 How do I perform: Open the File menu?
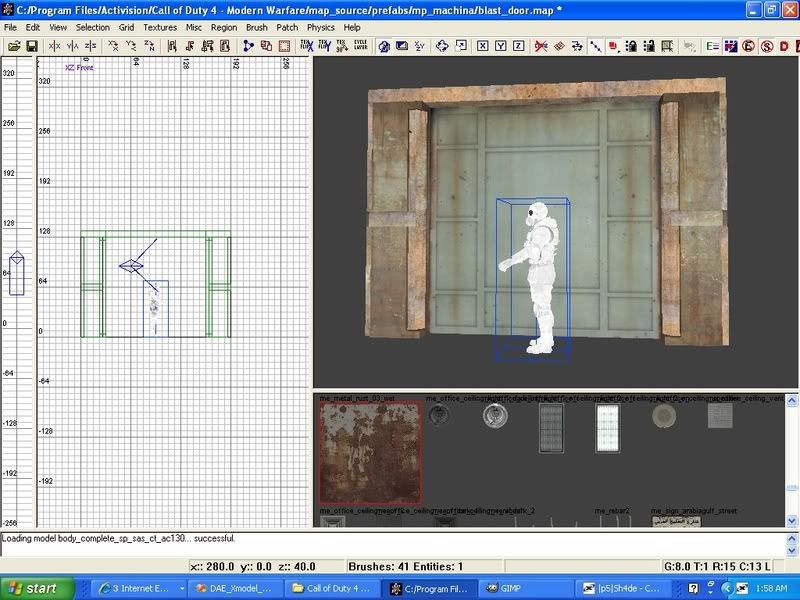pos(10,28)
